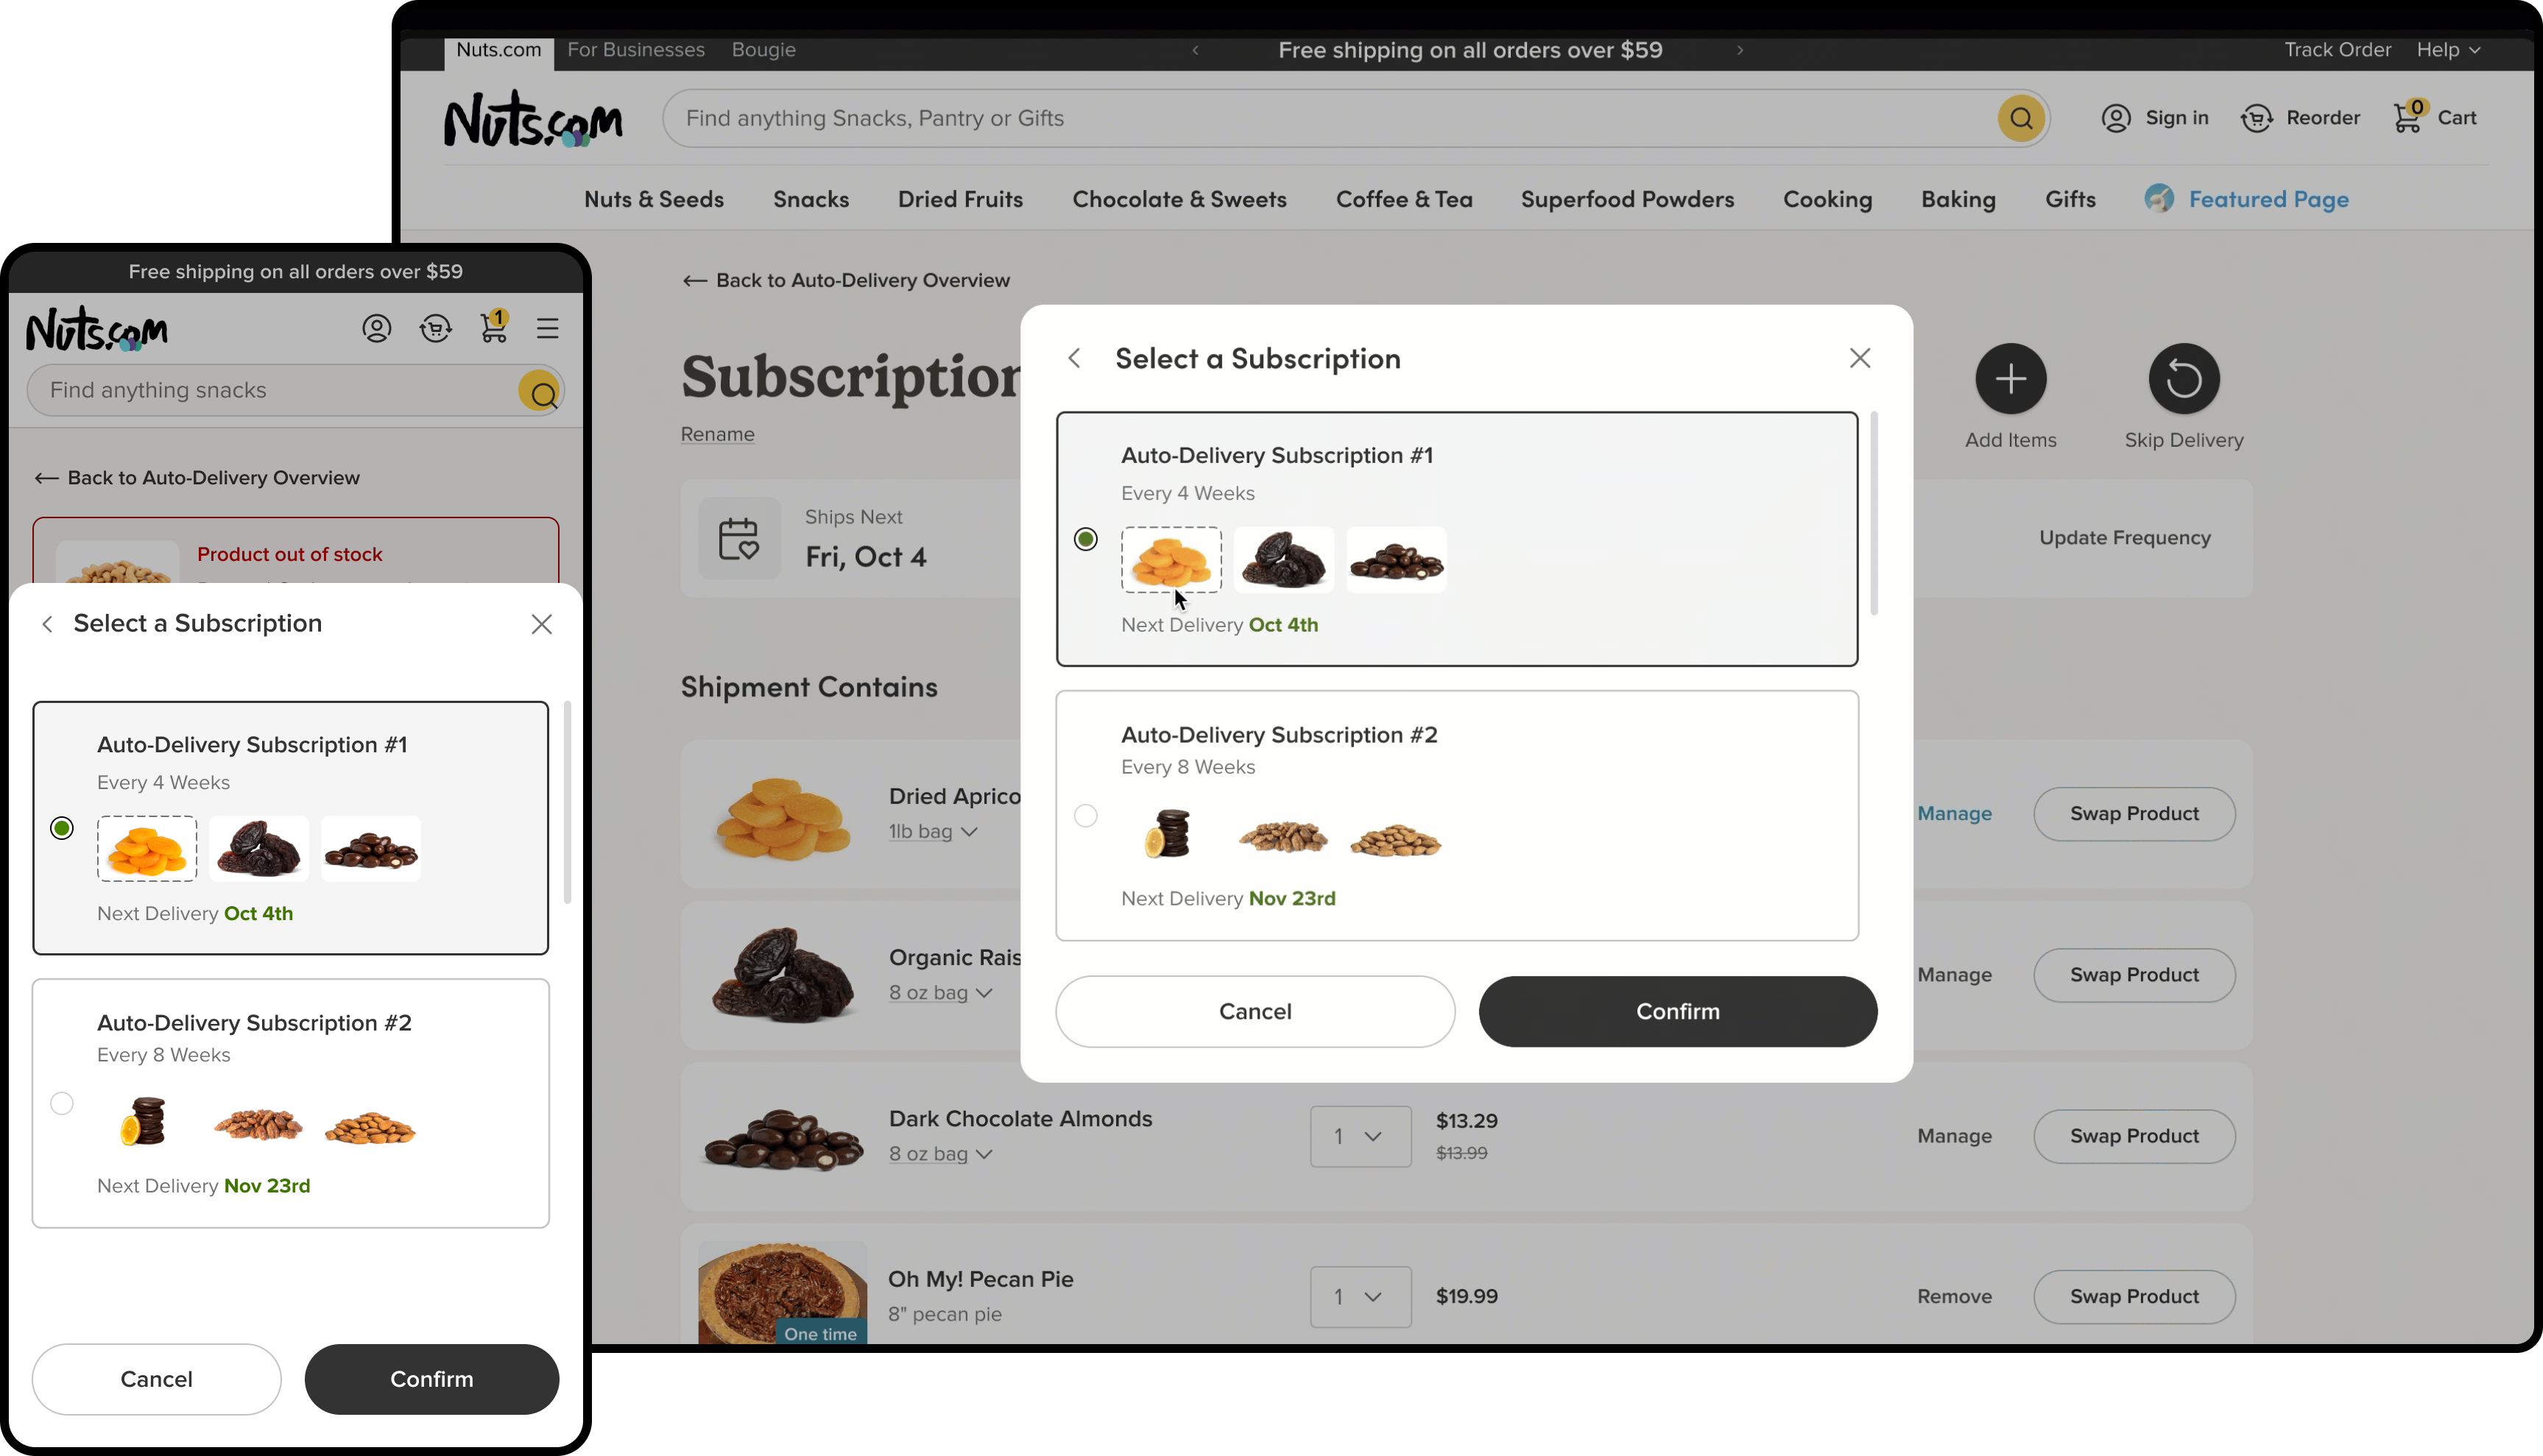Screen dimensions: 2543x1456
Task: Select Subscription #2 radio in mobile sheet
Action: point(62,1103)
